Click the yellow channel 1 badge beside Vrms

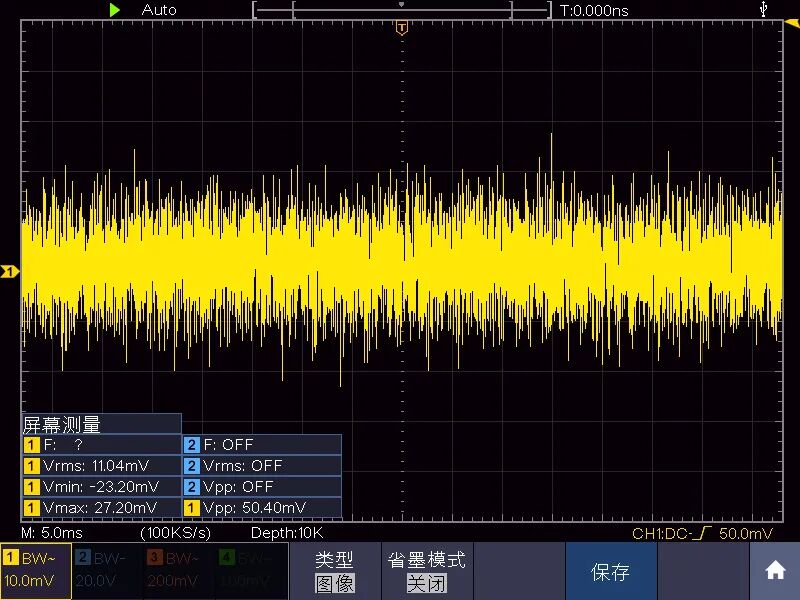click(x=32, y=466)
